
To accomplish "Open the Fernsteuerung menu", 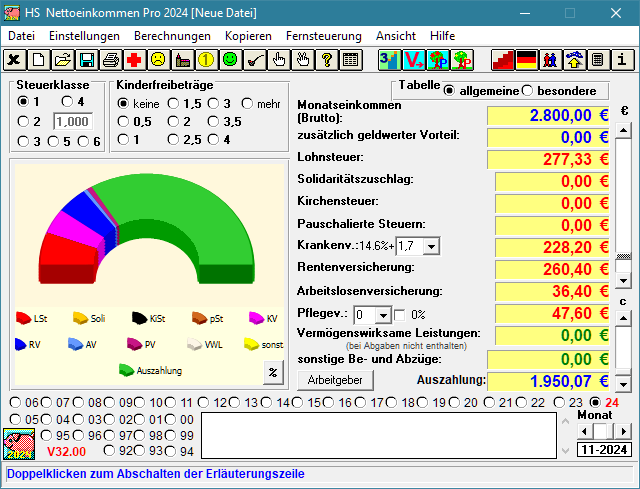I will pyautogui.click(x=323, y=35).
